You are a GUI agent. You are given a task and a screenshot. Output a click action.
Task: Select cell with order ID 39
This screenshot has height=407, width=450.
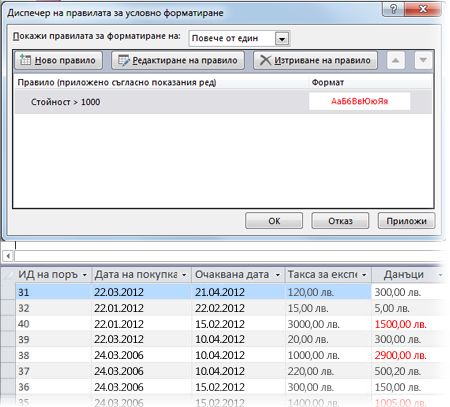coord(53,339)
